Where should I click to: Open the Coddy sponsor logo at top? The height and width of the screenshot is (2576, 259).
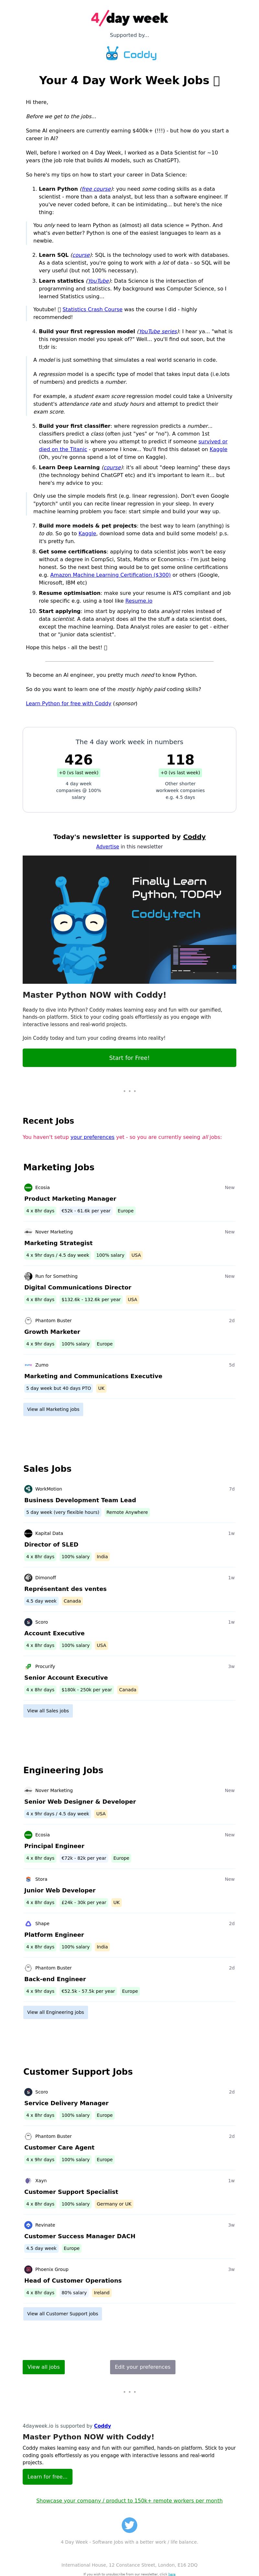pyautogui.click(x=130, y=54)
